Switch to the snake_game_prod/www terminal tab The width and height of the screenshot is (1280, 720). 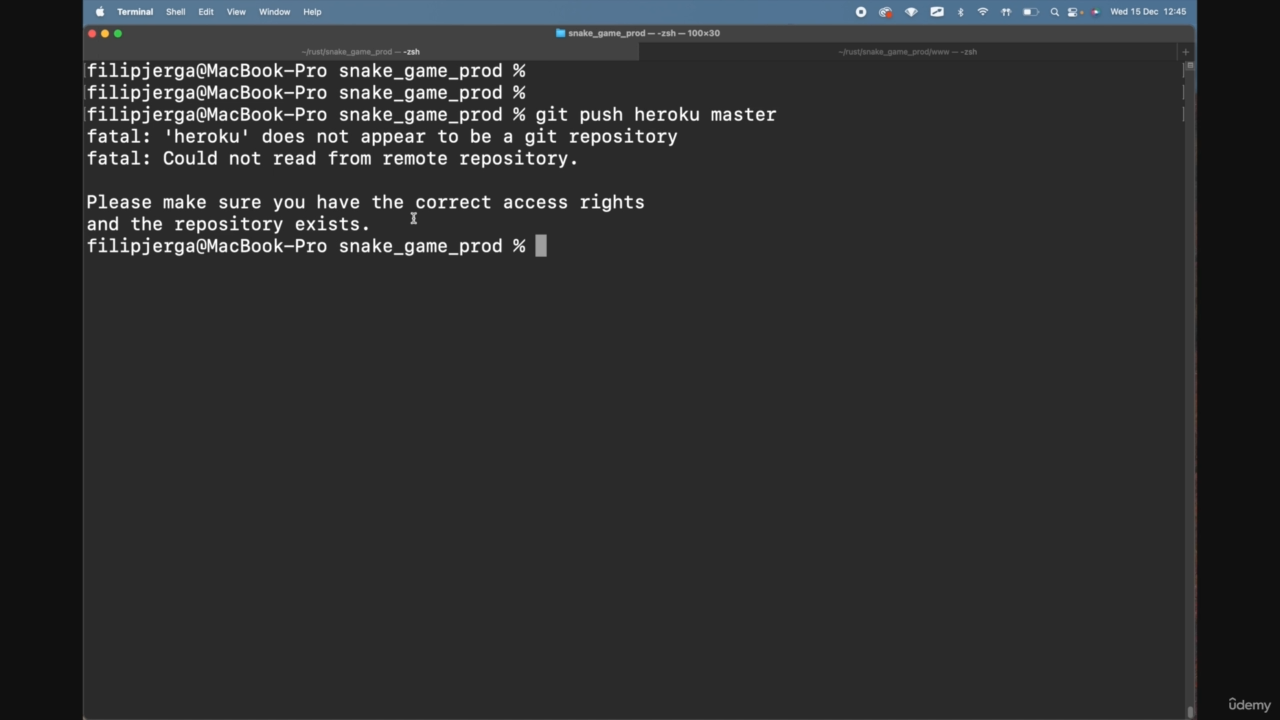(907, 52)
